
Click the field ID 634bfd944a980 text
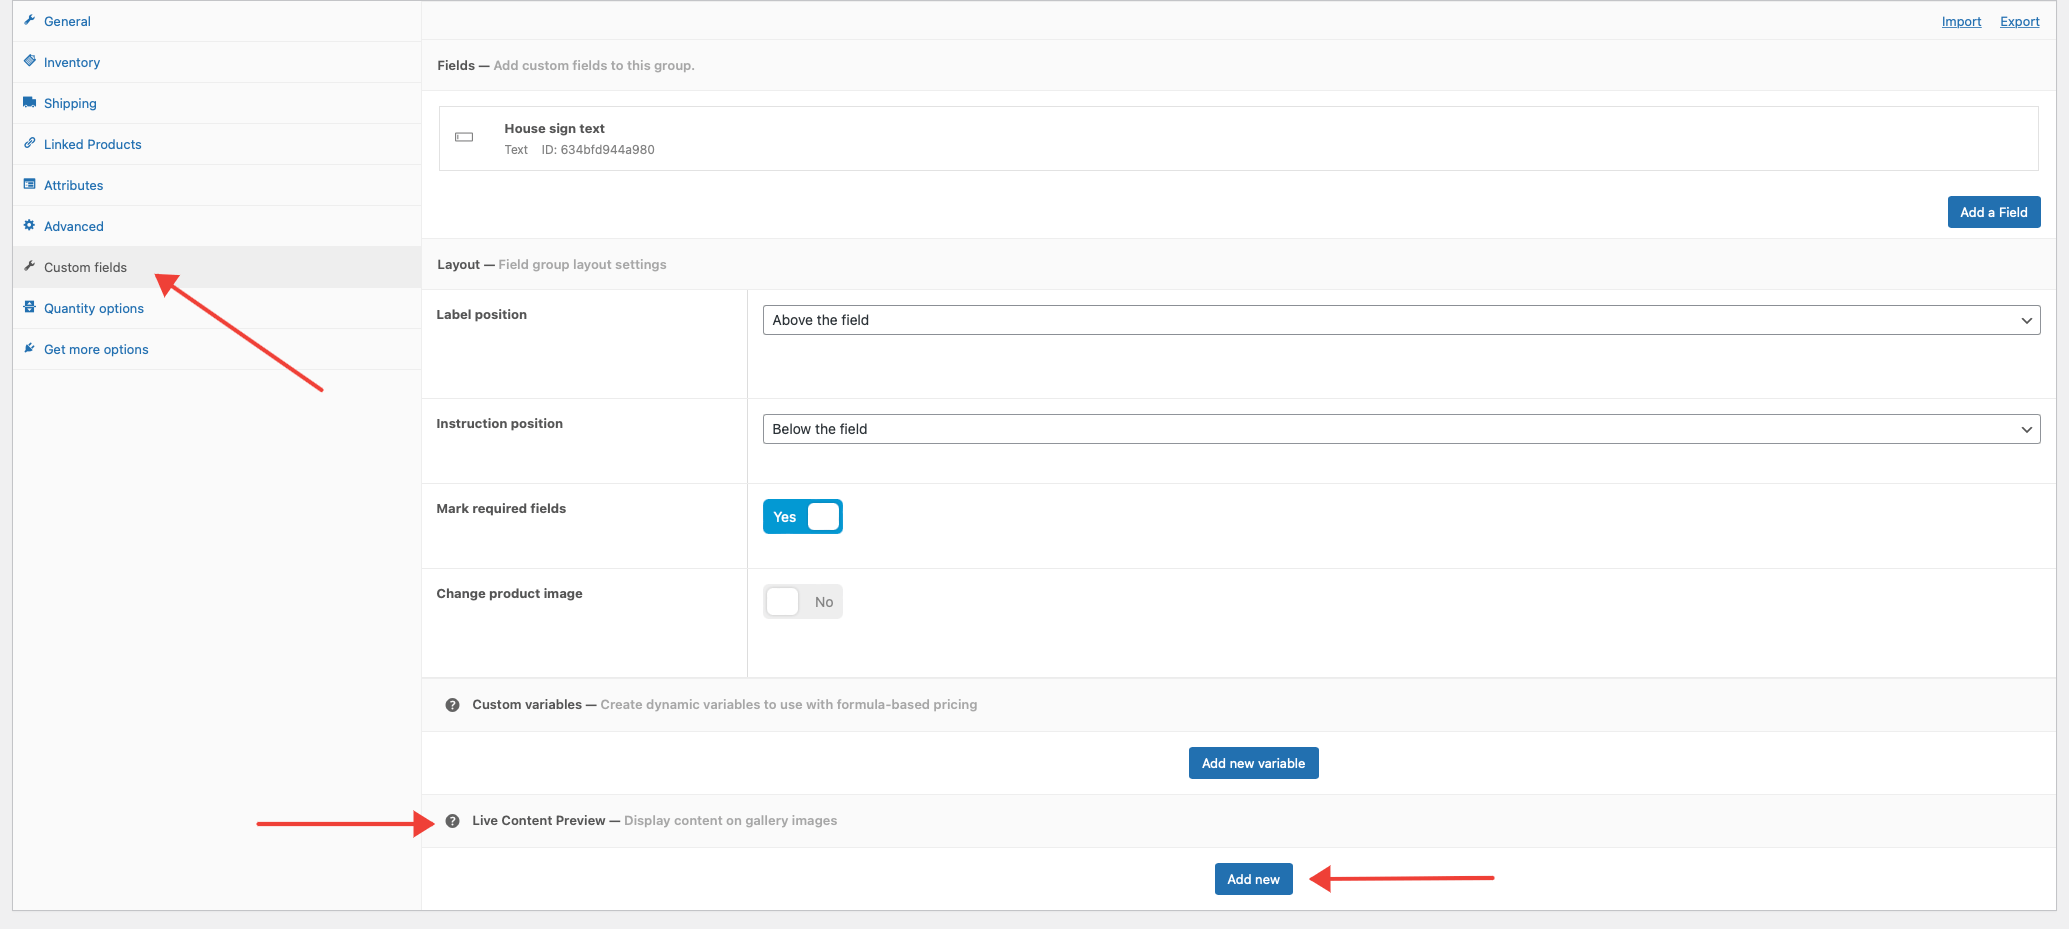(598, 150)
